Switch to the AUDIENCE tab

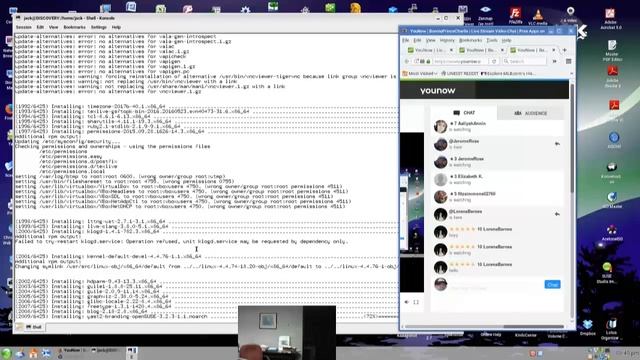click(531, 113)
